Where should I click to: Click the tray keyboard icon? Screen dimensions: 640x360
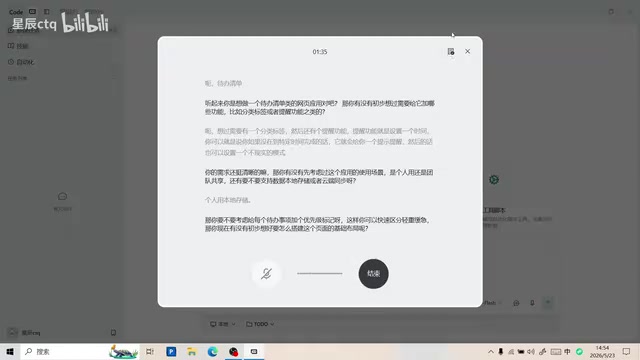pos(556,351)
